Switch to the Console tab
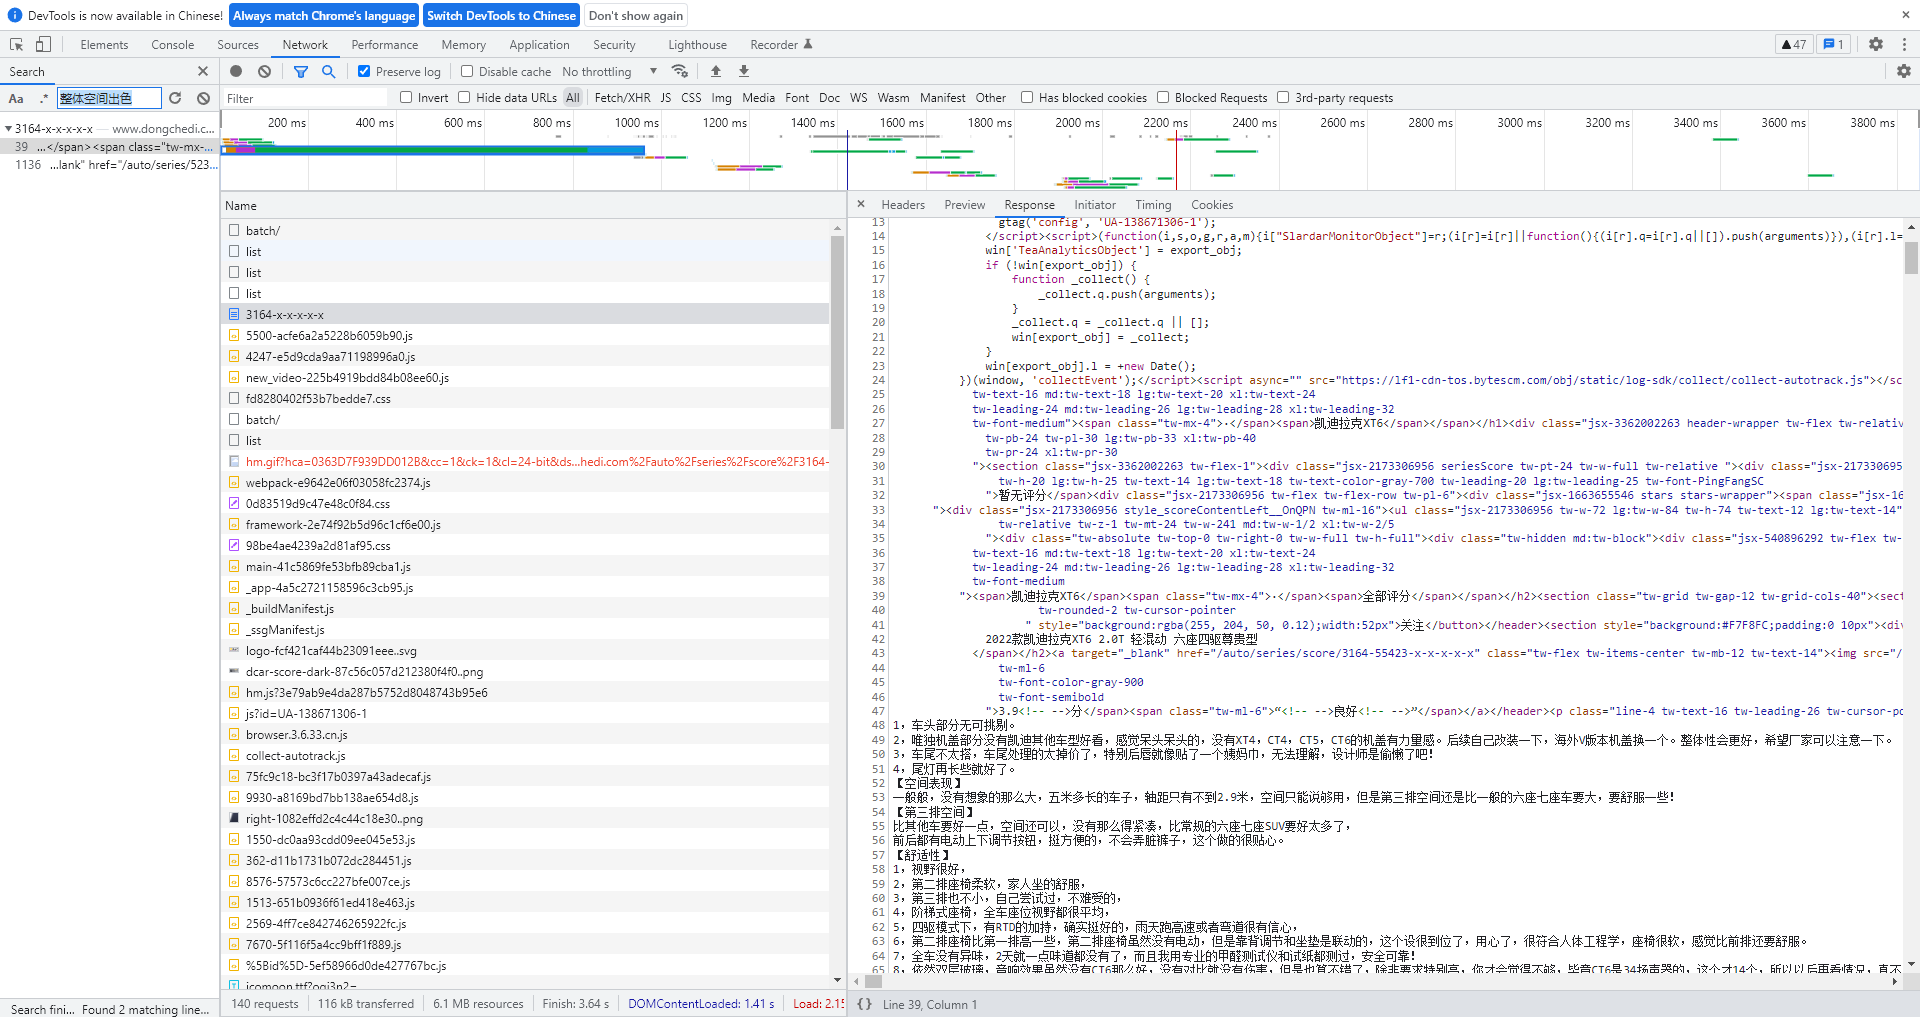Image resolution: width=1920 pixels, height=1017 pixels. coord(173,44)
